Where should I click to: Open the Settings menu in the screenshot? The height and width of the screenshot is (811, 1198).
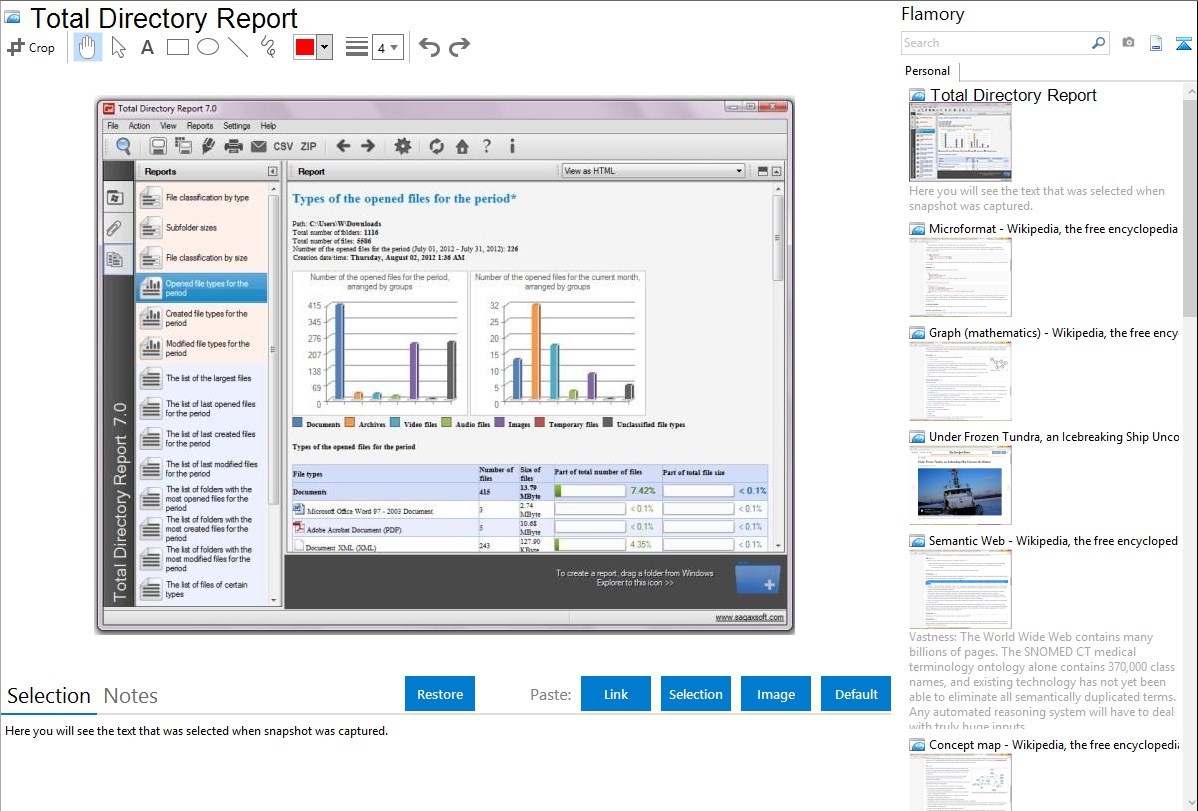[237, 126]
